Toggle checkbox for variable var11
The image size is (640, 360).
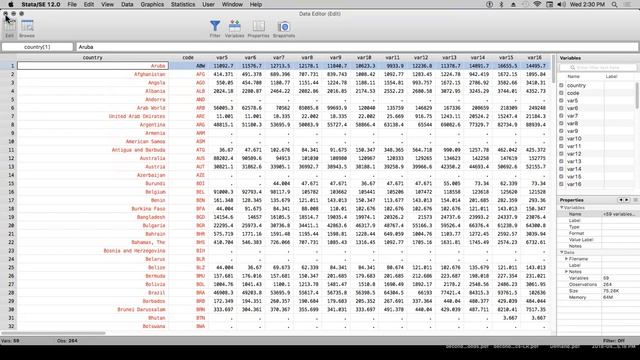[561, 146]
